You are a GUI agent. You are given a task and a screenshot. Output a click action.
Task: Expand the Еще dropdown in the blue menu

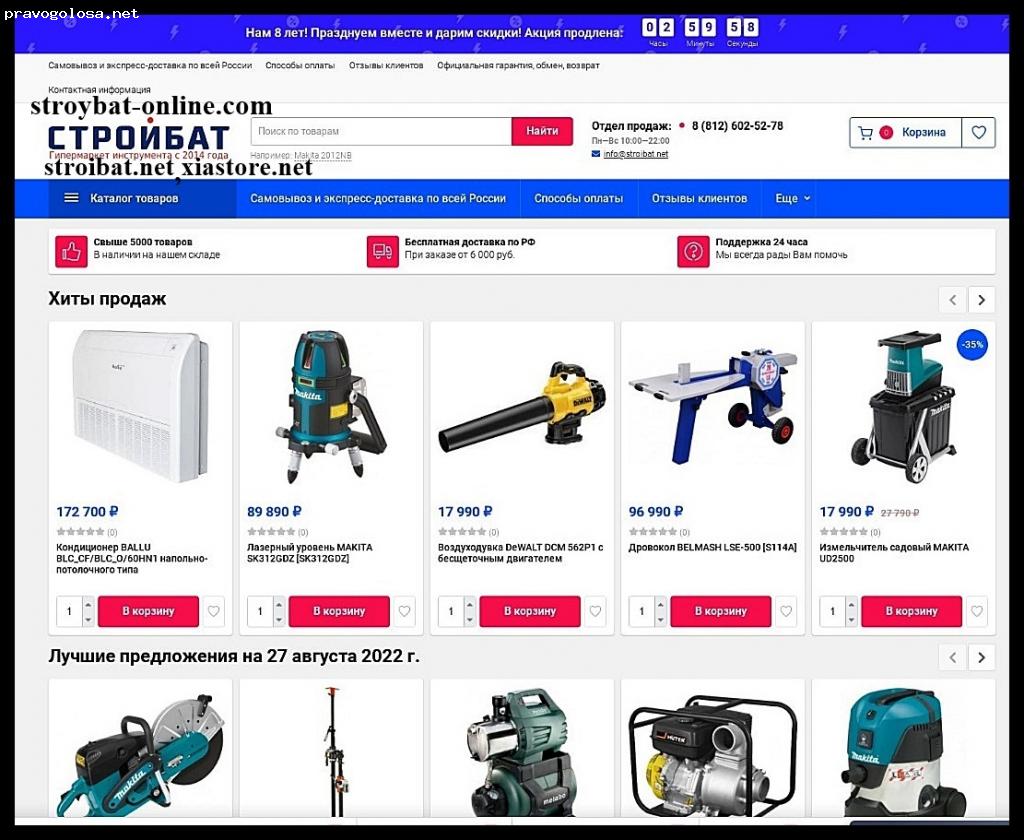click(x=793, y=199)
